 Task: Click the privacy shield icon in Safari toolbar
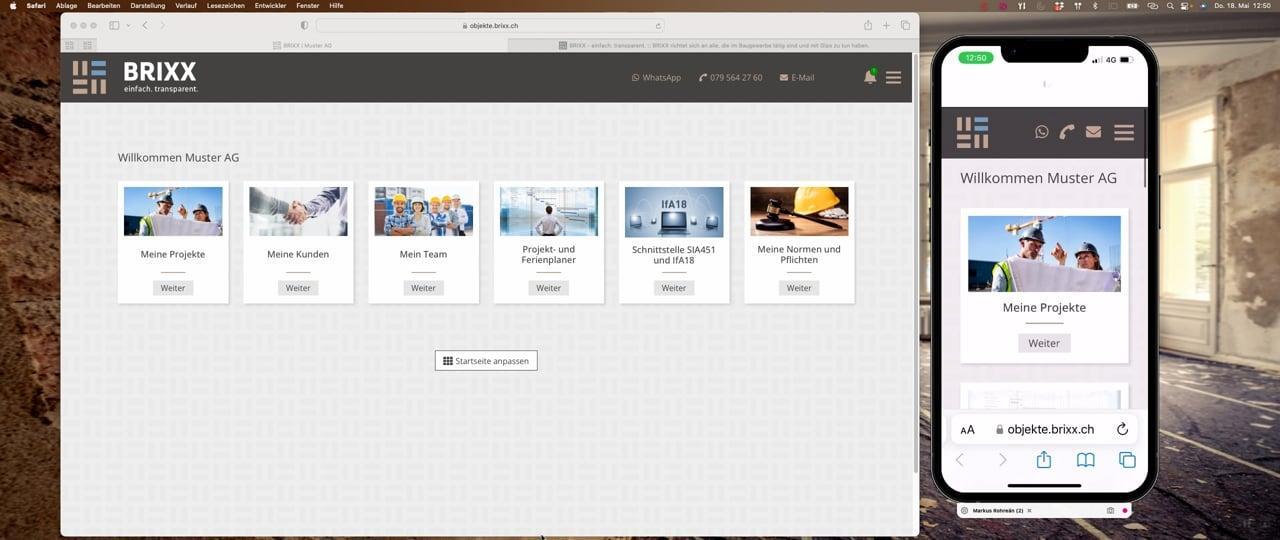tap(304, 25)
